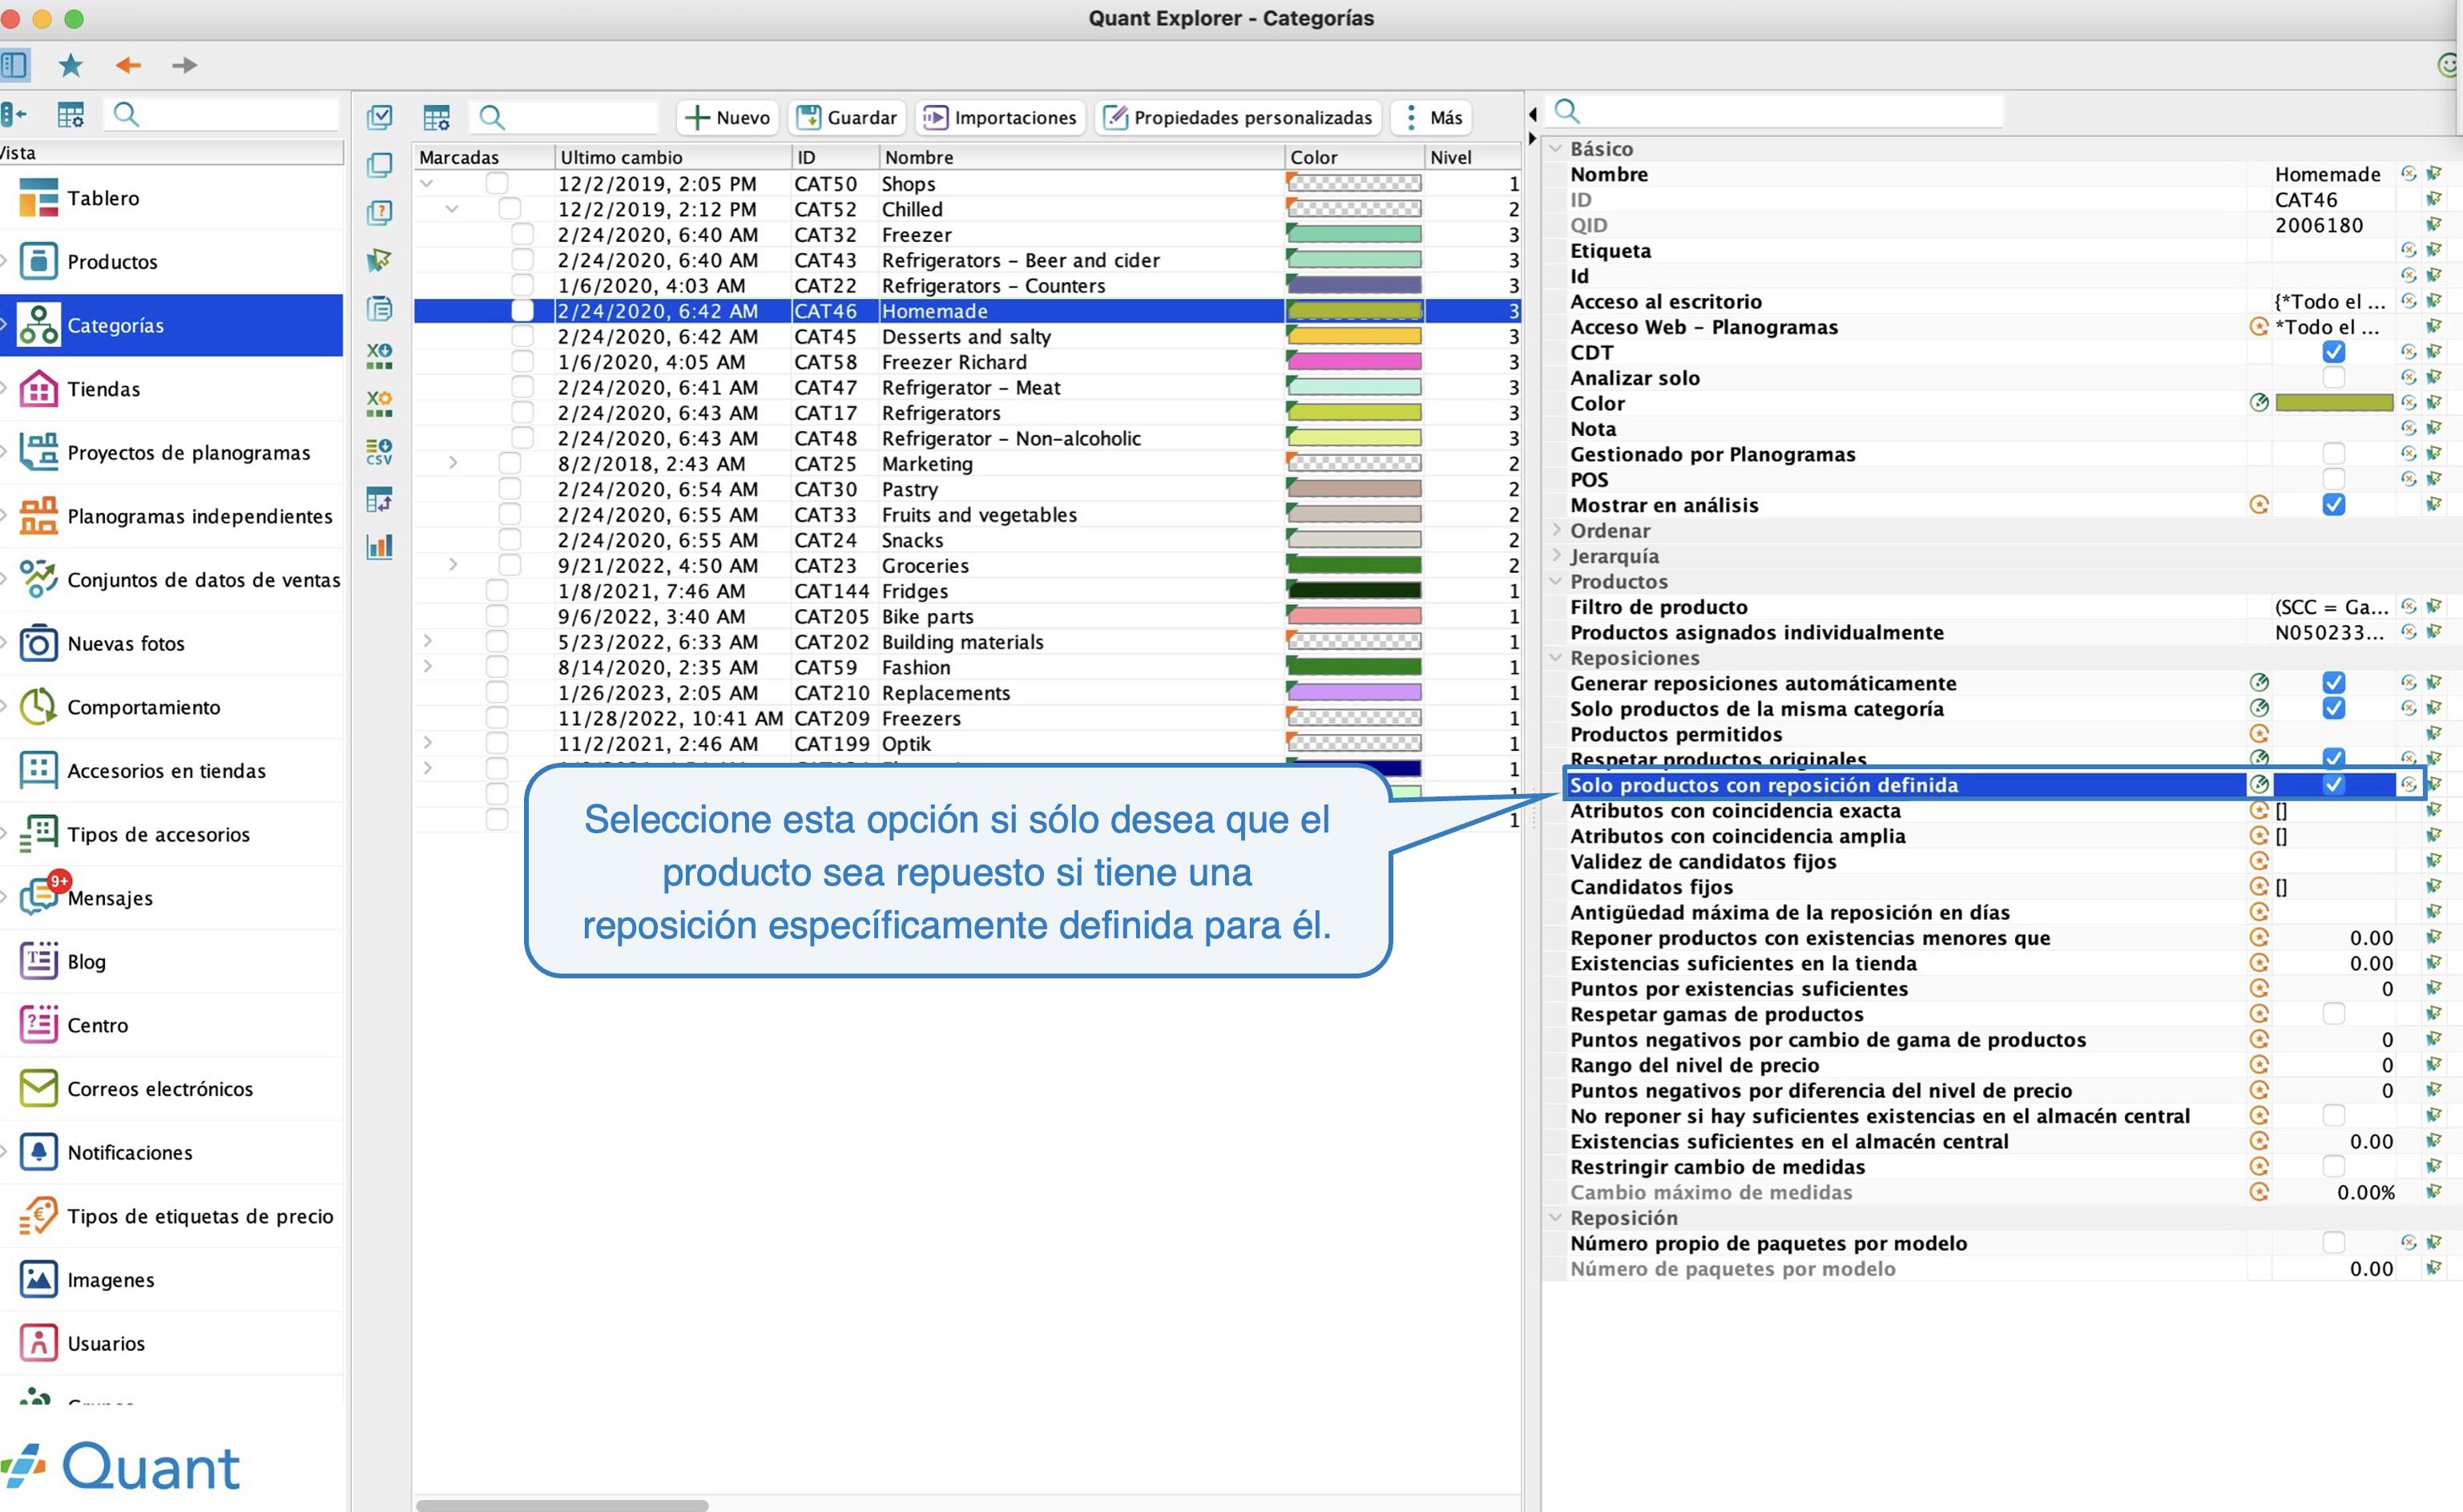Viewport: 2463px width, 1512px height.
Task: Sort by Ultimo cambio column header
Action: point(672,157)
